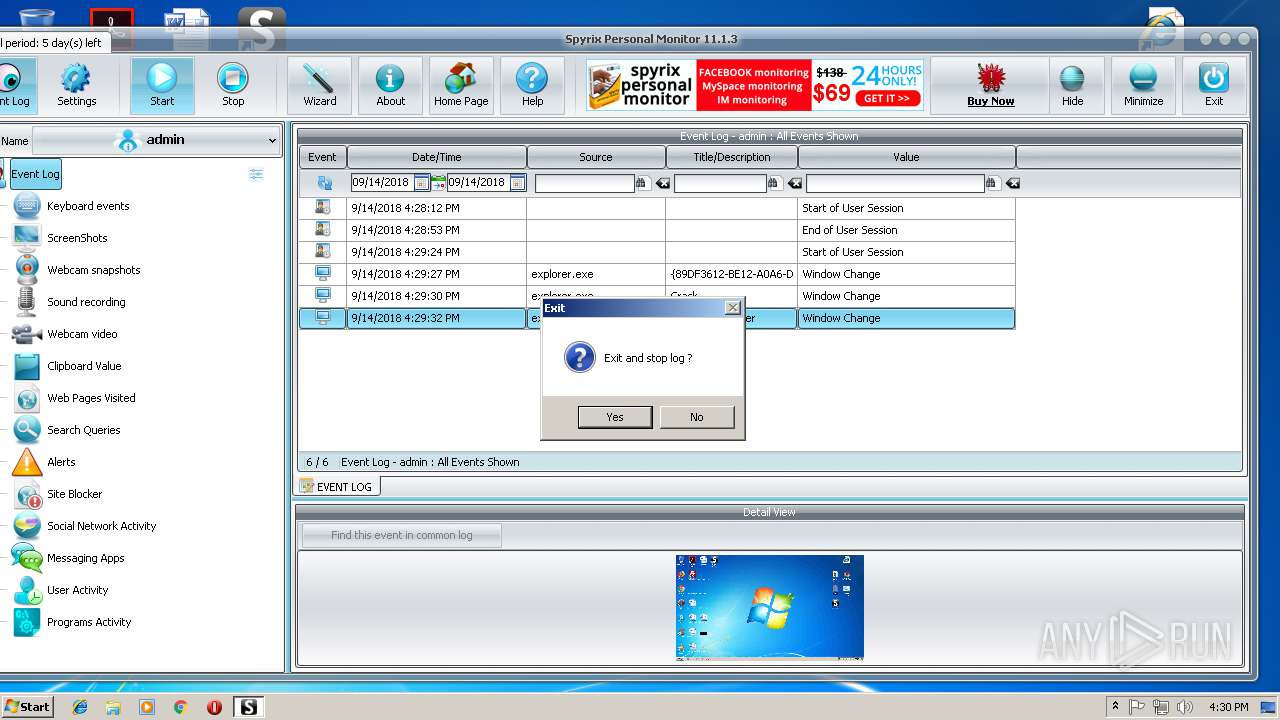Click No in the Exit dialog
Viewport: 1280px width, 720px height.
[x=696, y=417]
